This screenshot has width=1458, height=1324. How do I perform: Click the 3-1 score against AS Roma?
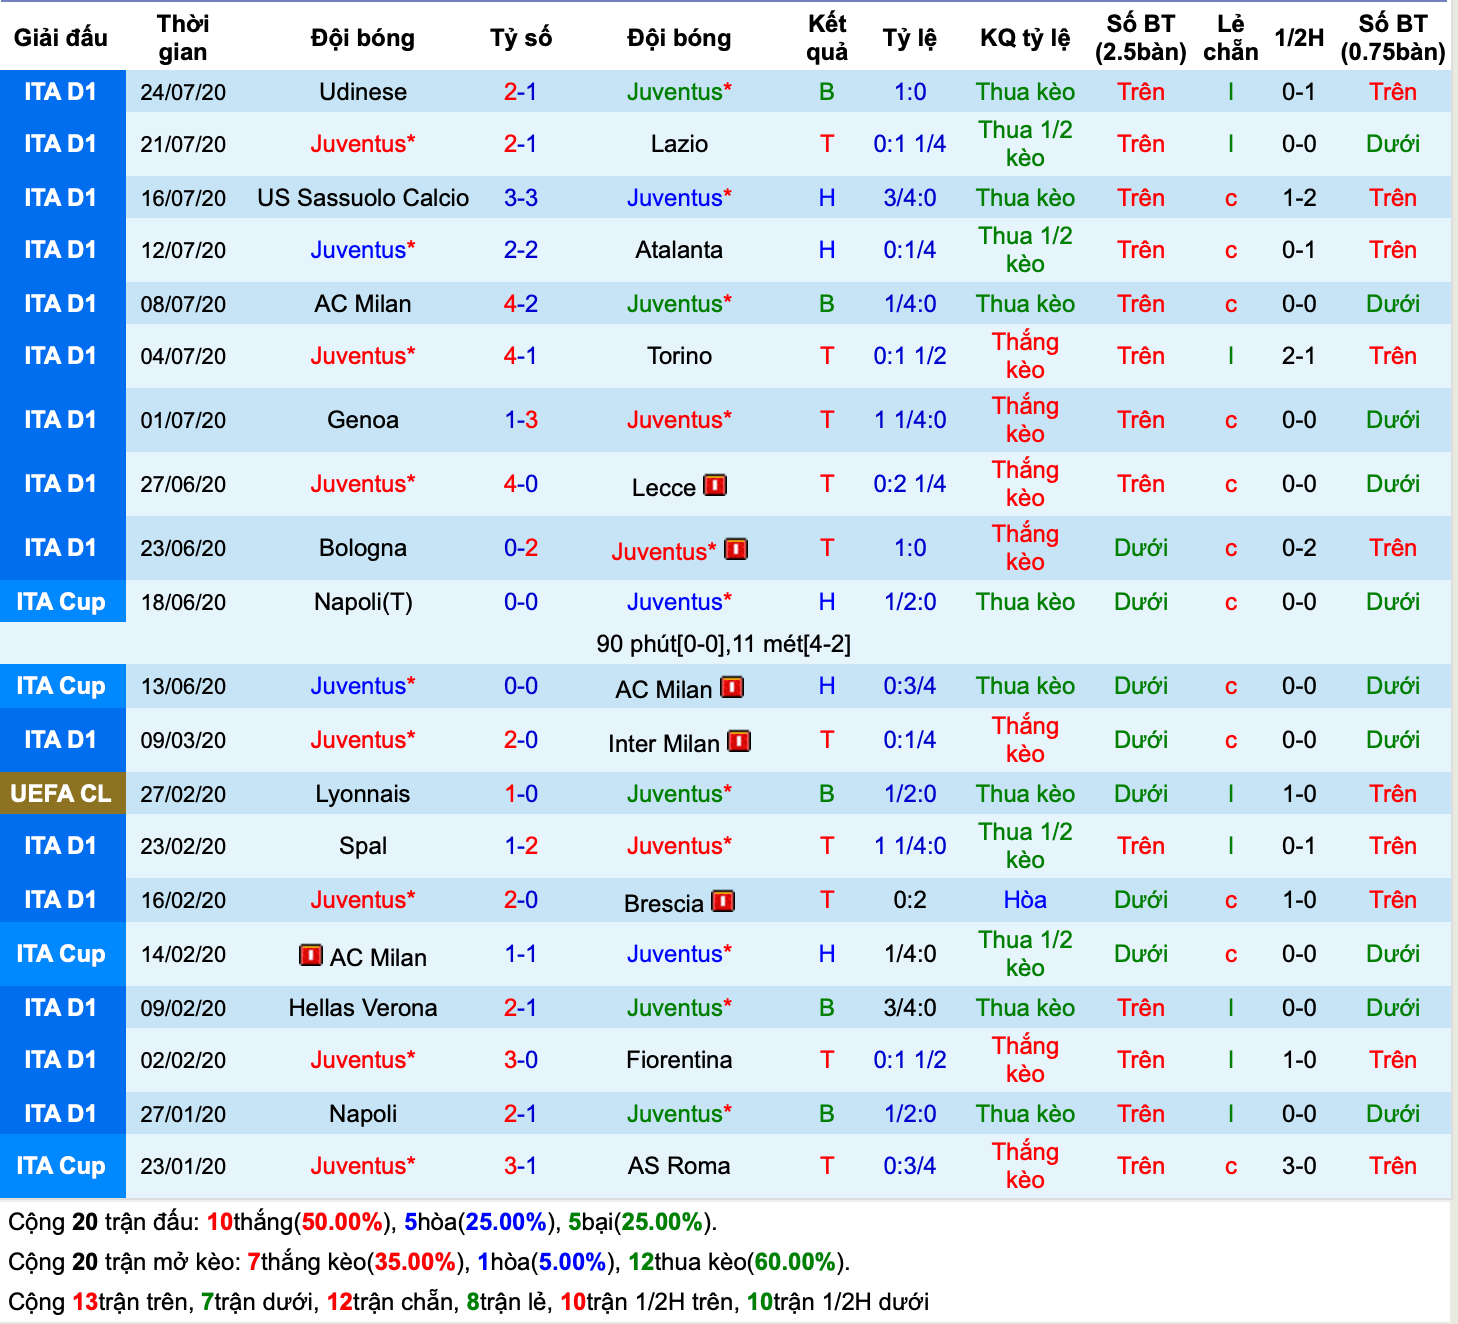tap(521, 1166)
